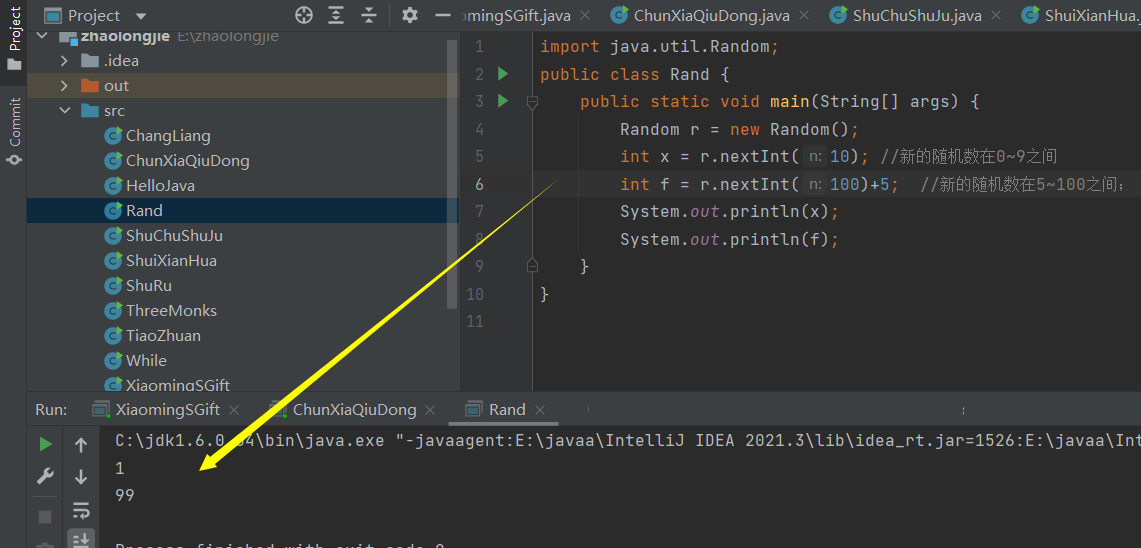This screenshot has width=1141, height=548.
Task: Close the XiaomingSGift.java editor tab
Action: [584, 15]
